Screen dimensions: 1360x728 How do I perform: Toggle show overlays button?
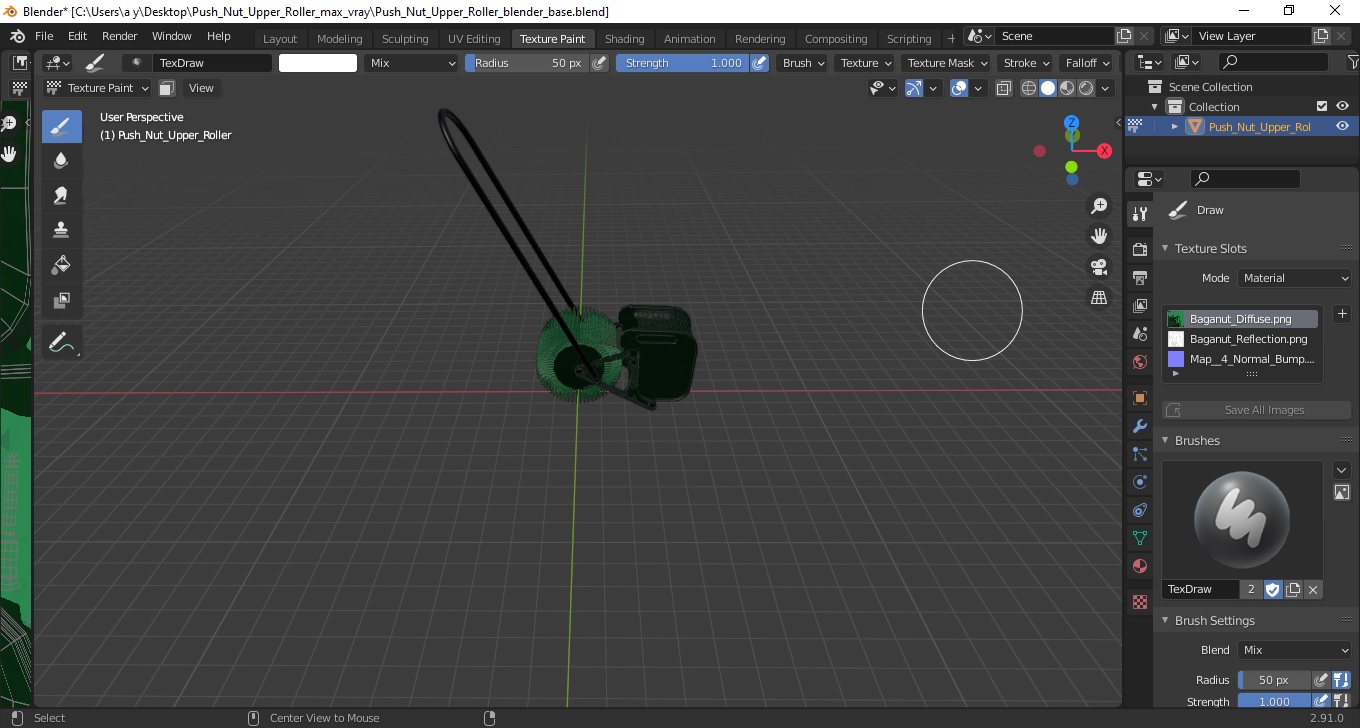959,88
